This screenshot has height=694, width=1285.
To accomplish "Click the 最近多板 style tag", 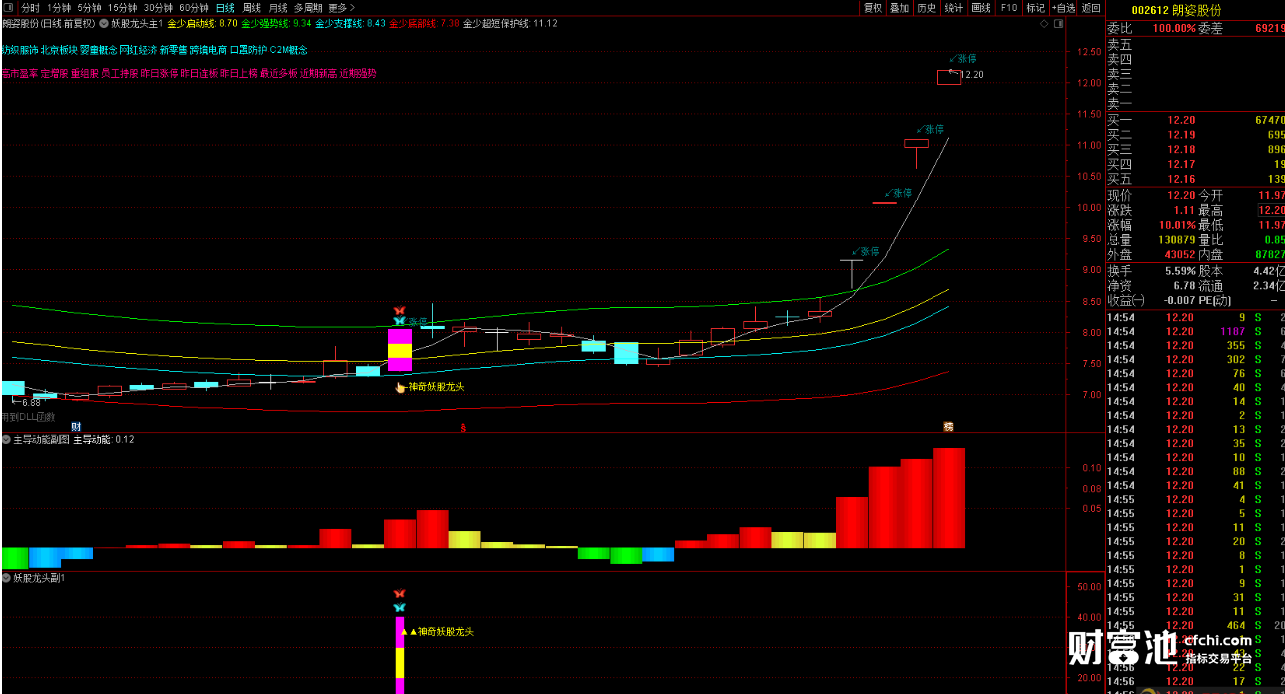I will point(279,73).
